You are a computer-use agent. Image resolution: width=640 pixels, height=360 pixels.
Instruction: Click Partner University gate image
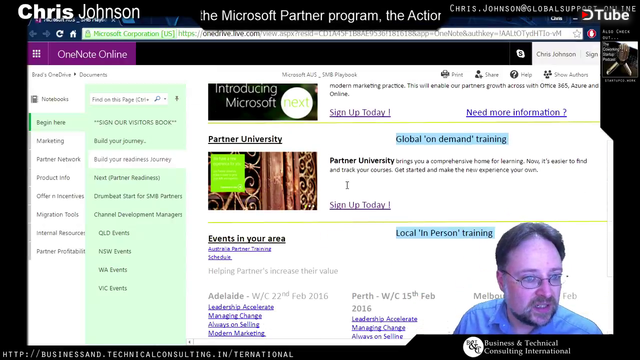(x=262, y=181)
